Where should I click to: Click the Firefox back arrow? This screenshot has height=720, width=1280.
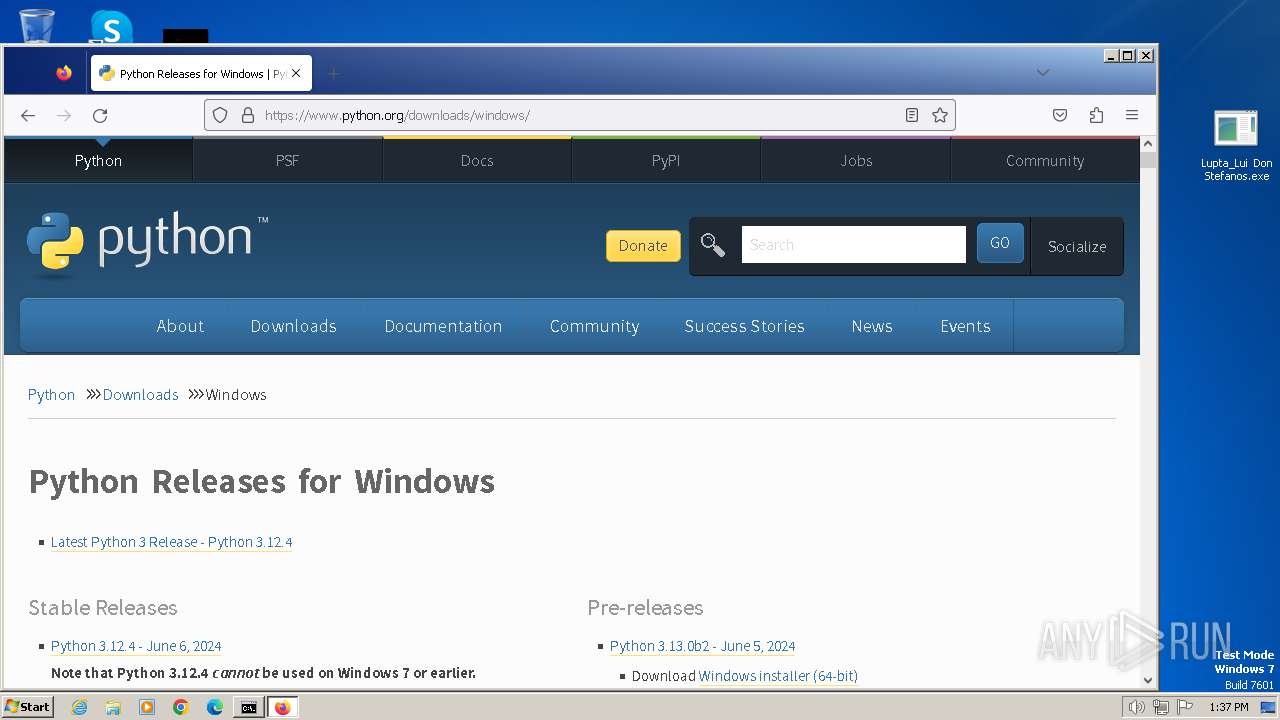[x=28, y=115]
